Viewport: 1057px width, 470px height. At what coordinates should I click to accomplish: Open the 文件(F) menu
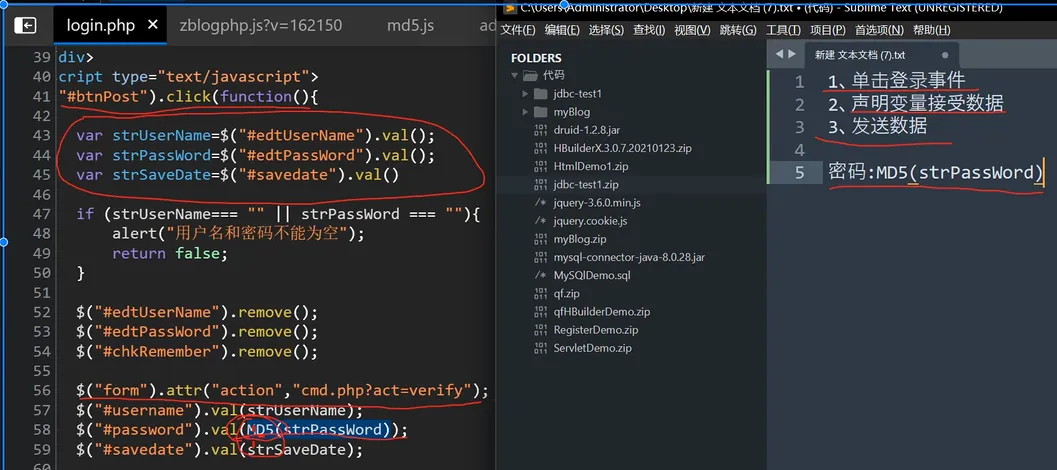[517, 30]
